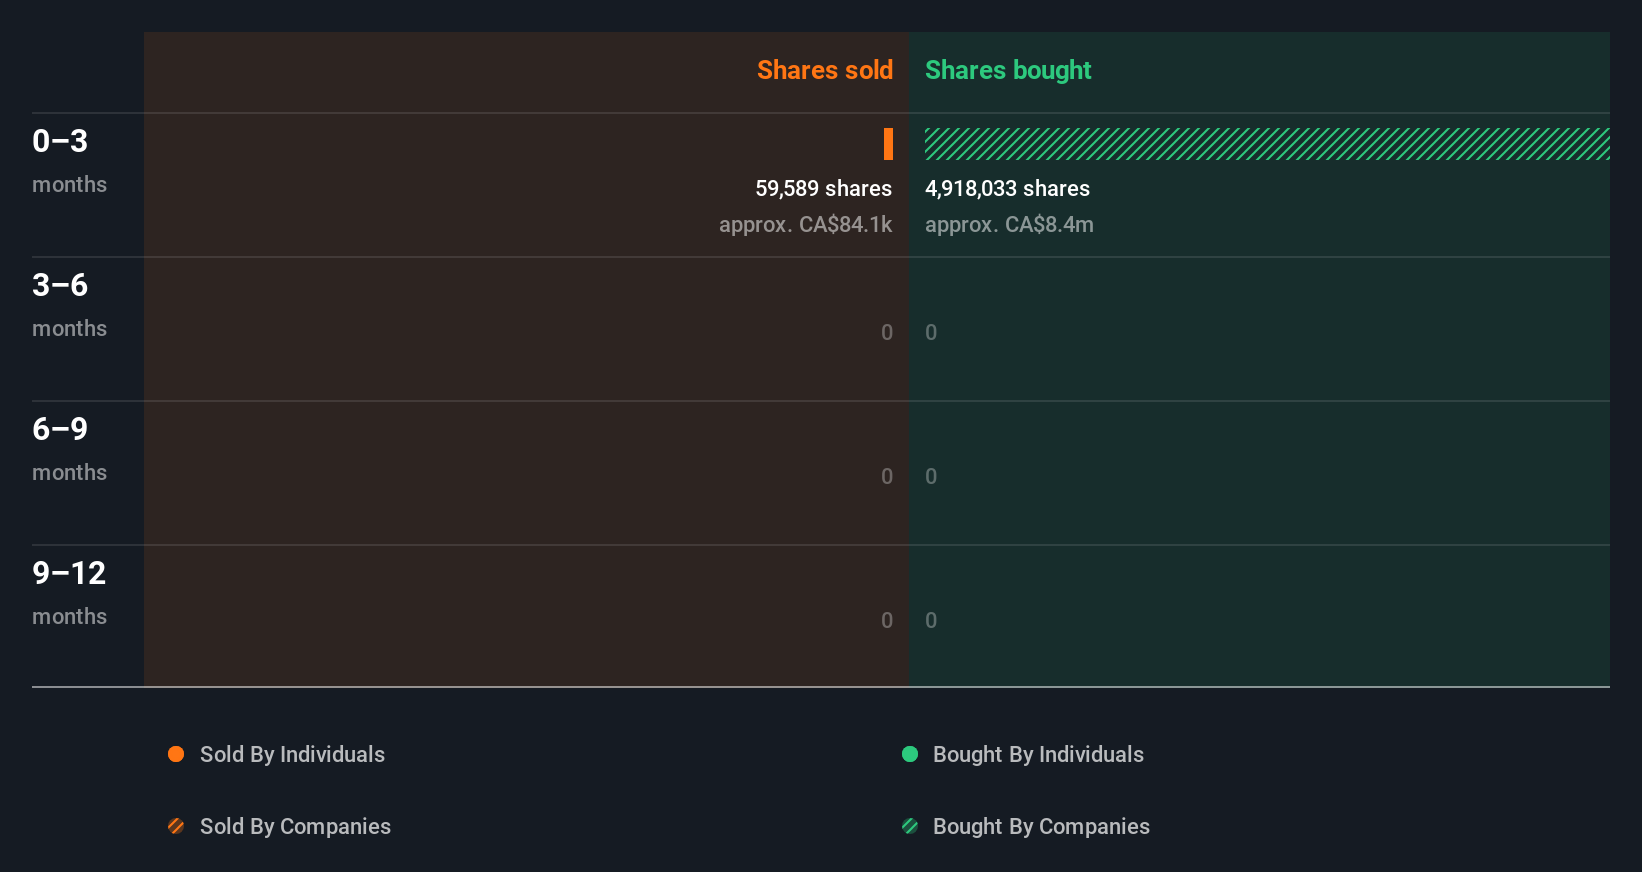Click the 9–12 months row label

[x=69, y=593]
